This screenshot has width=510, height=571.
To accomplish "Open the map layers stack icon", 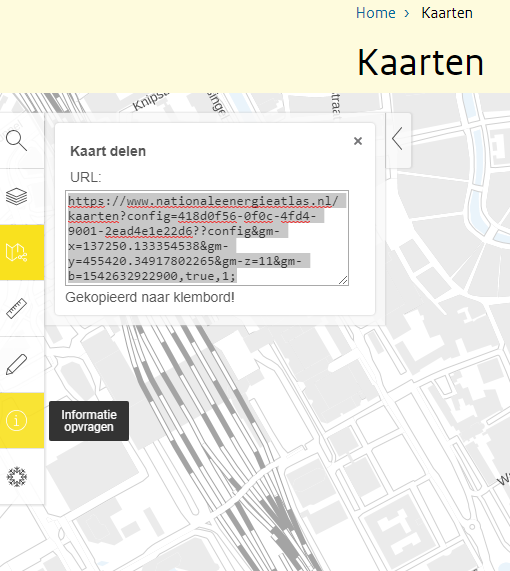I will (16, 197).
